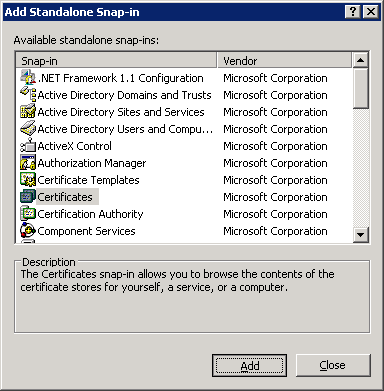Choose the Active Directory Sites and Services icon
The height and width of the screenshot is (391, 384).
pos(28,112)
